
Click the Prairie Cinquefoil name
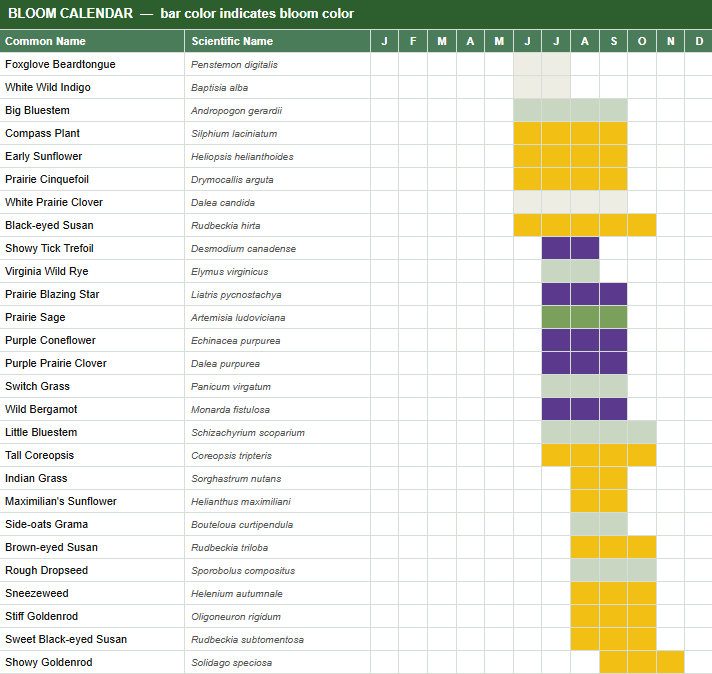(x=92, y=179)
